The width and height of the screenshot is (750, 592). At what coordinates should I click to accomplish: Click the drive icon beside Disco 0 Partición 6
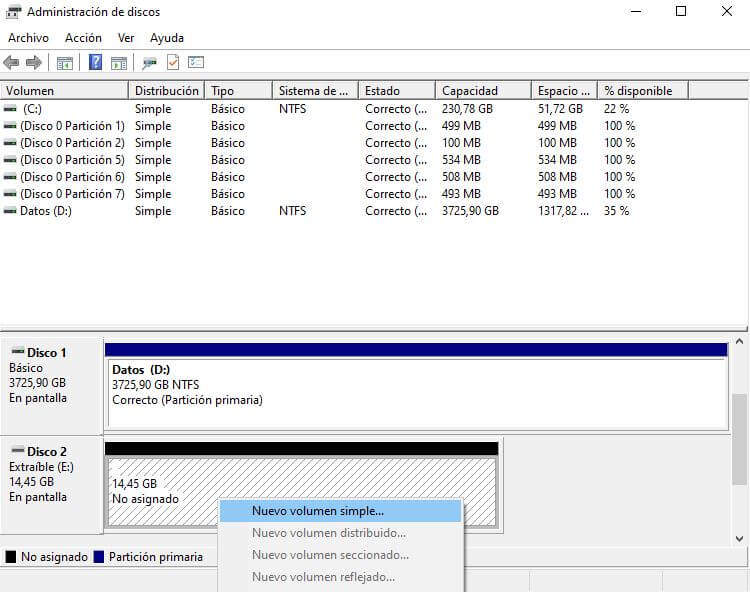pos(10,177)
